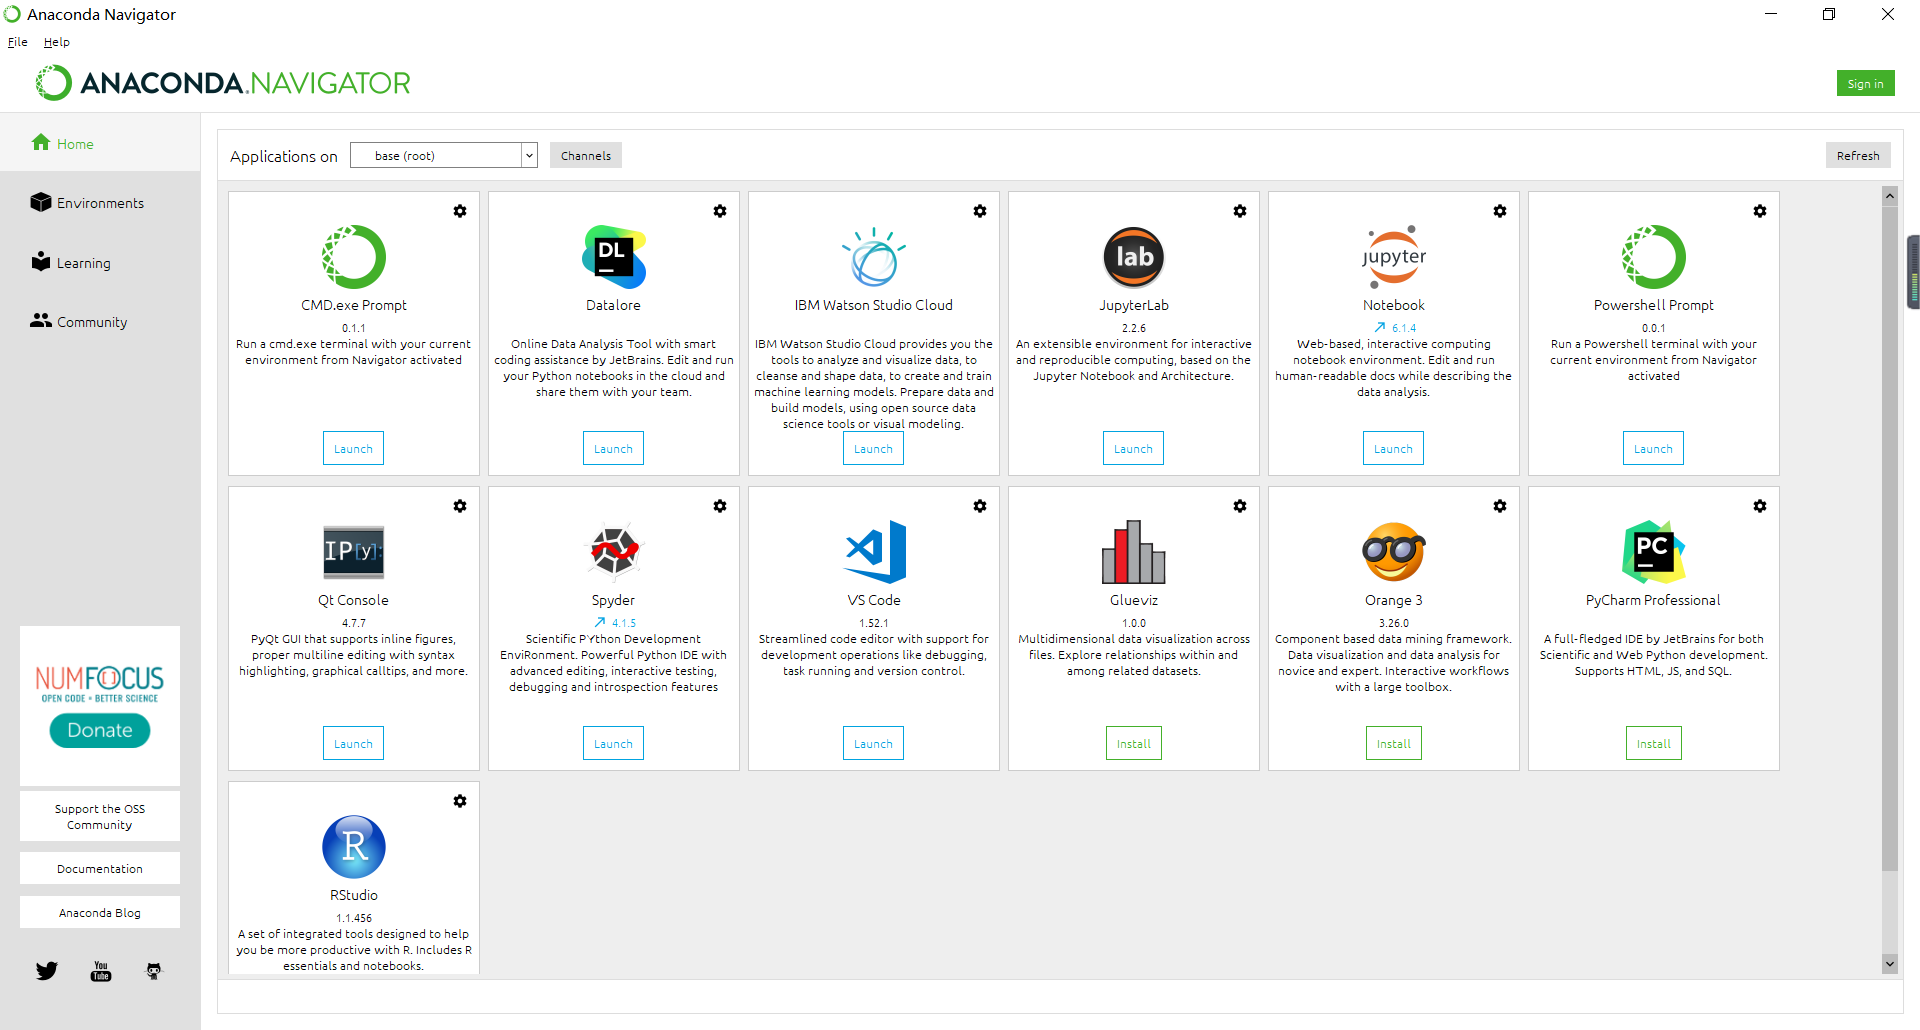The height and width of the screenshot is (1030, 1920).
Task: Launch IBM Watson Studio Cloud
Action: pos(873,448)
